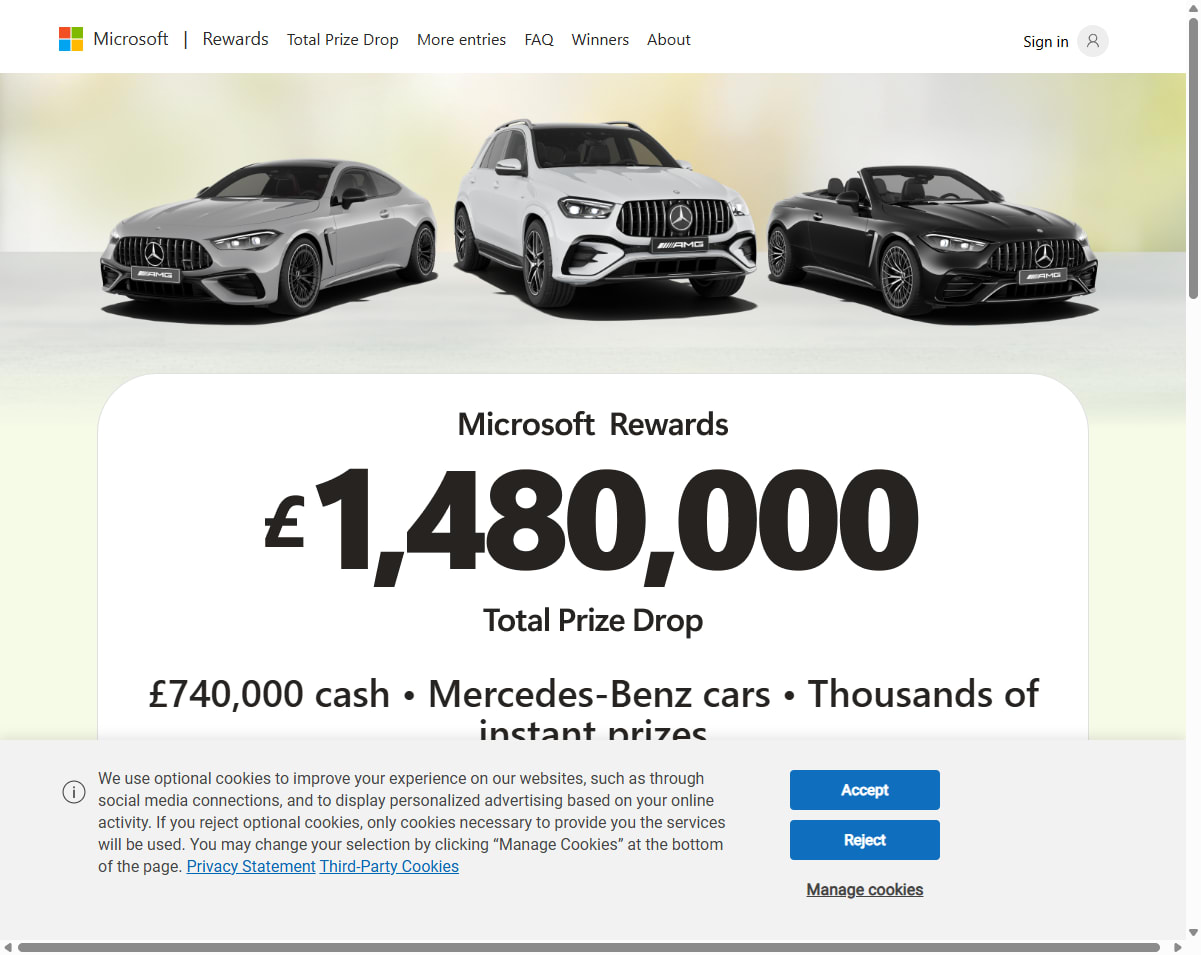
Task: Open the Total Prize Drop menu item
Action: [x=343, y=40]
